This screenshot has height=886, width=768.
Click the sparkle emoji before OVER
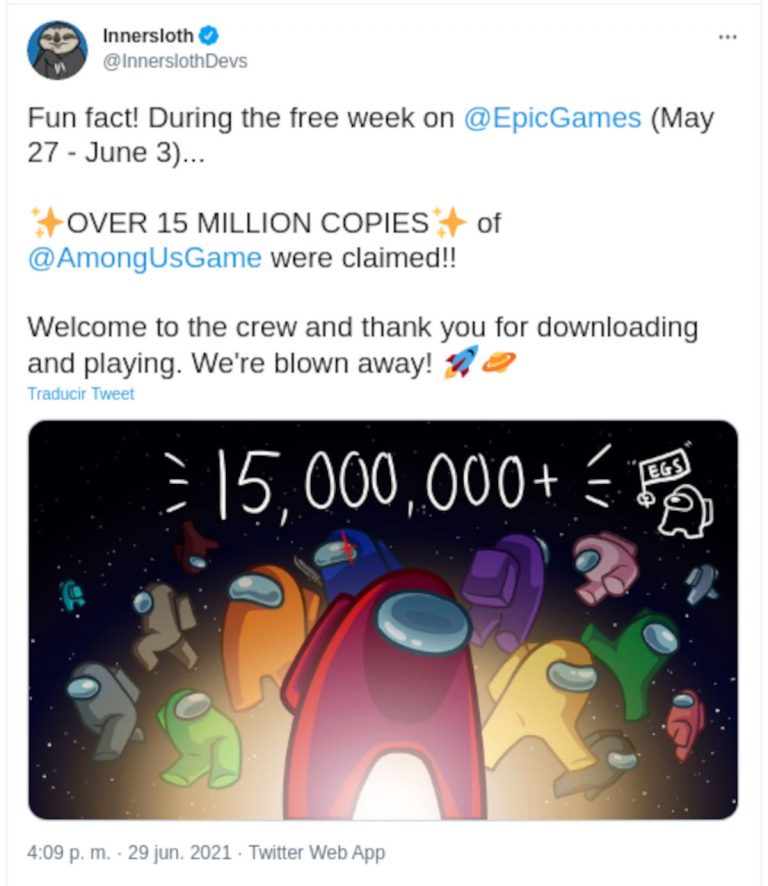[x=47, y=222]
